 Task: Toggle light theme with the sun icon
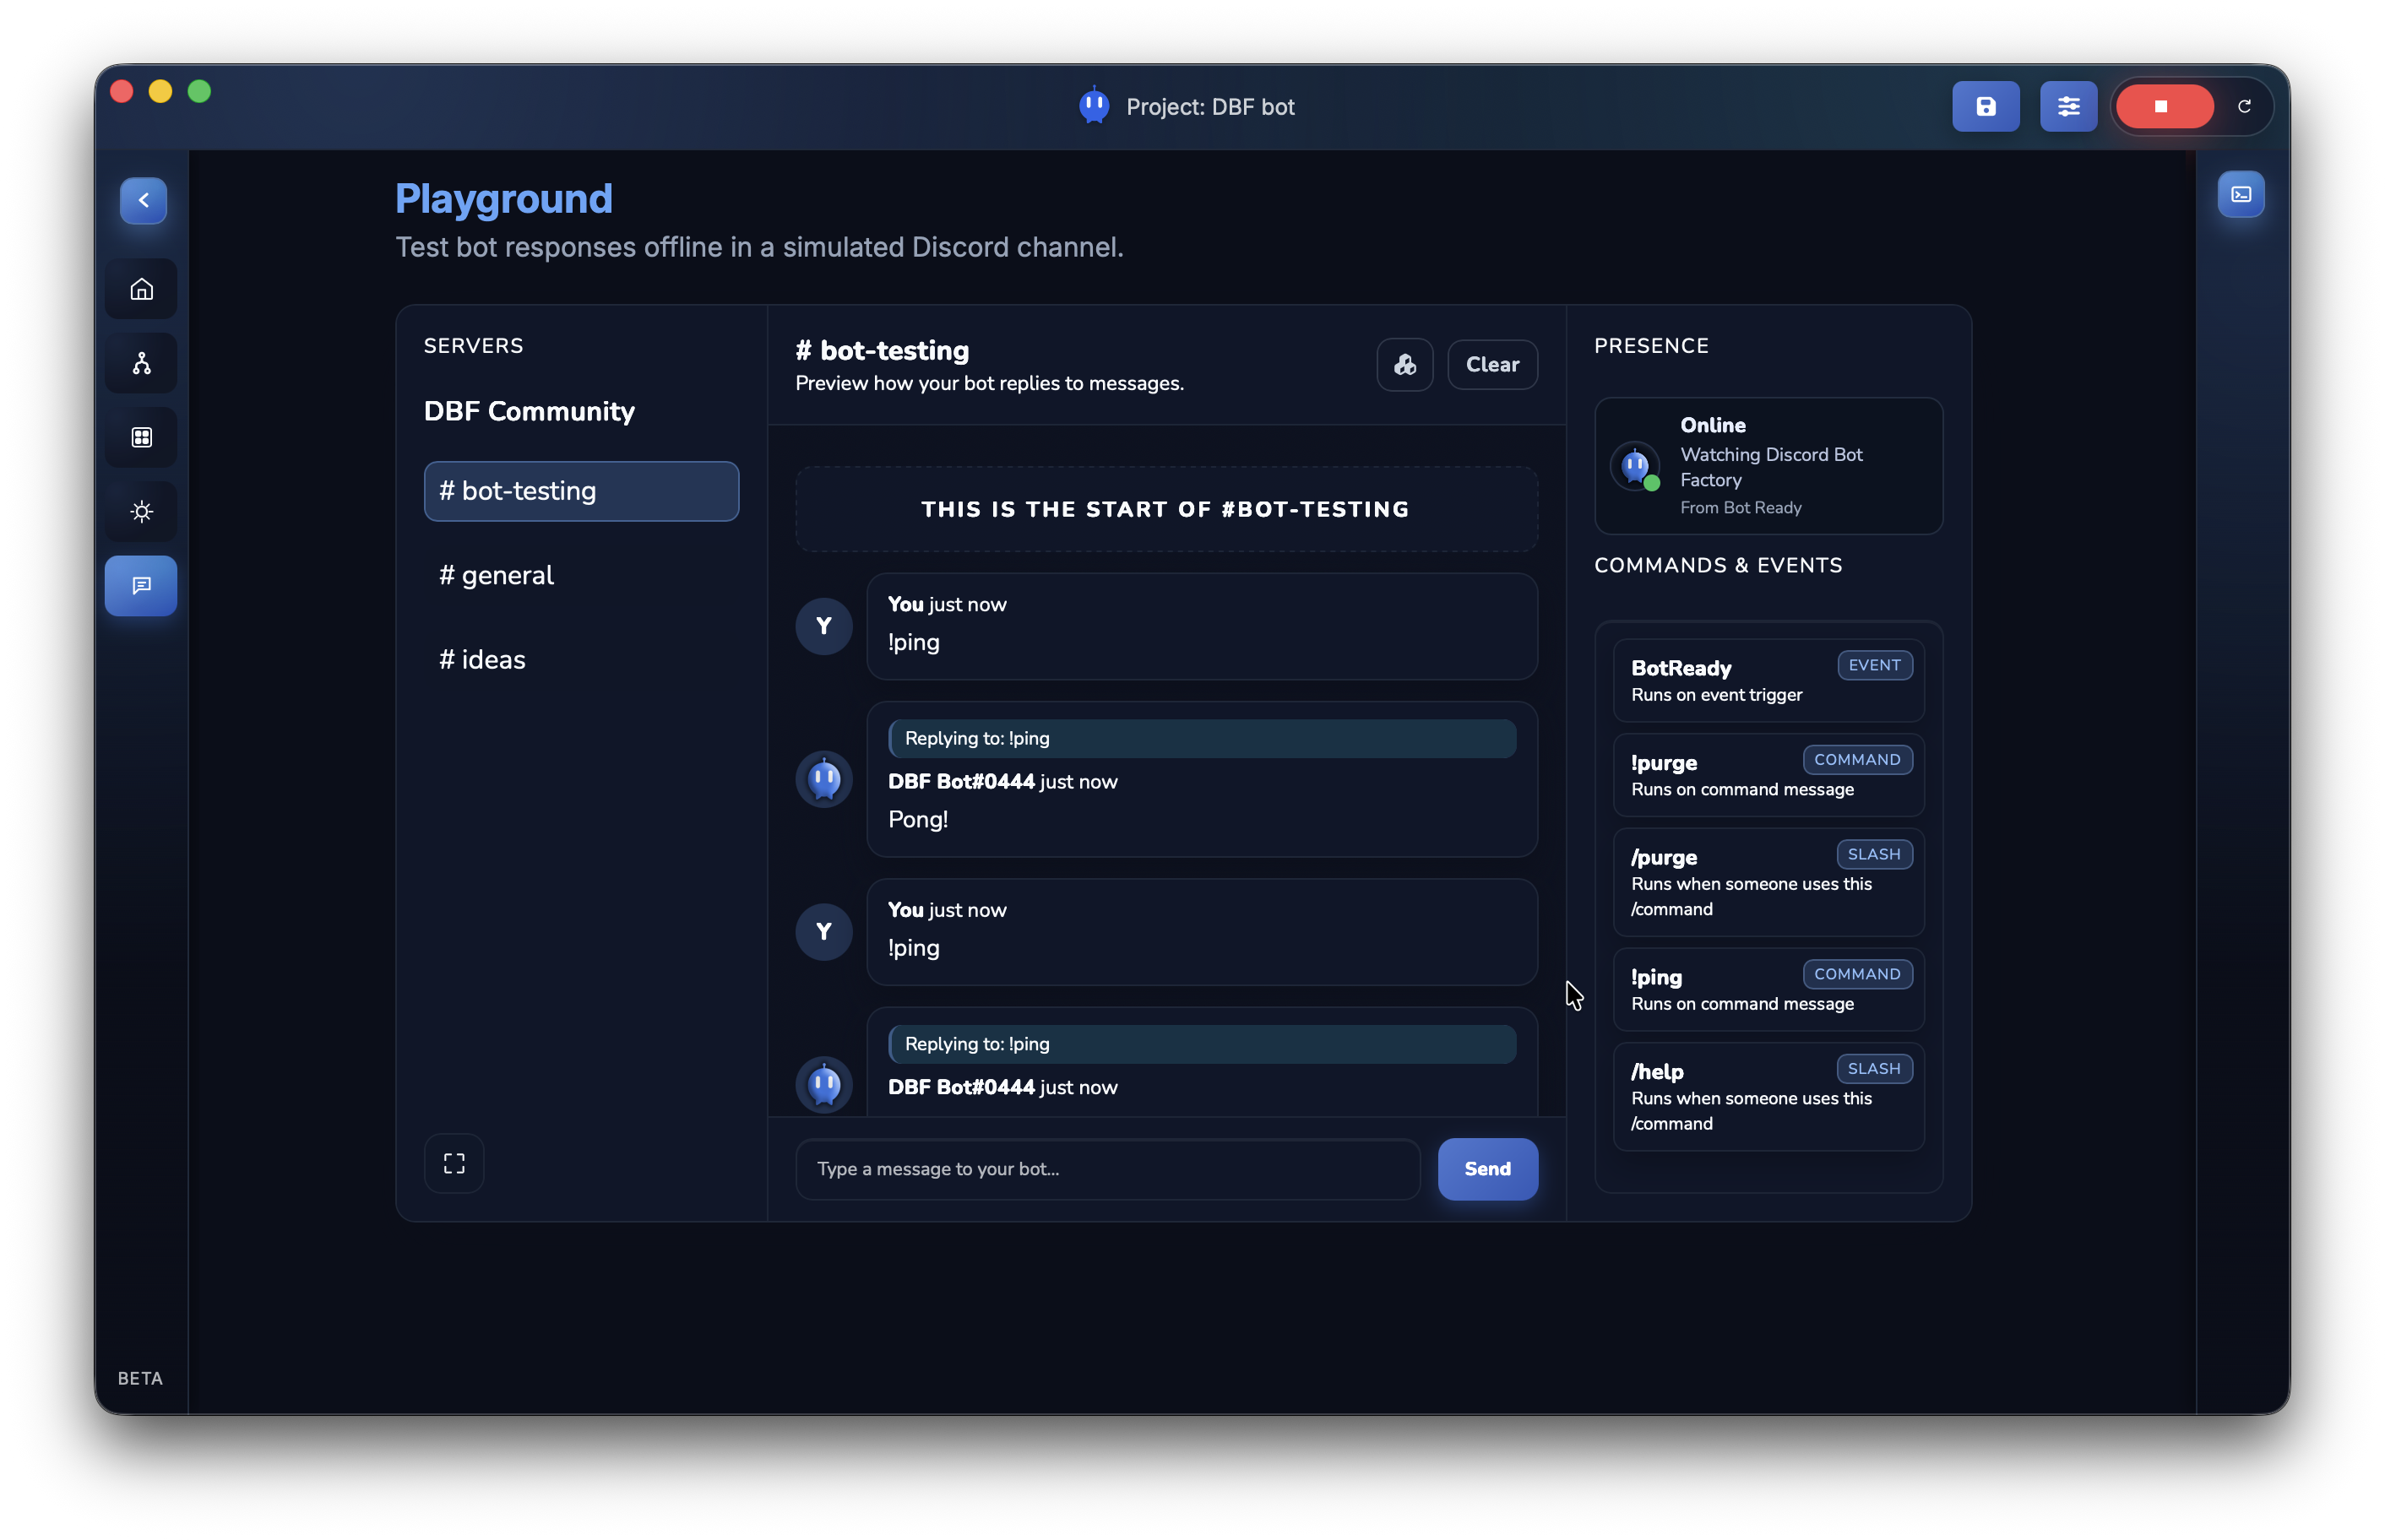(x=141, y=511)
